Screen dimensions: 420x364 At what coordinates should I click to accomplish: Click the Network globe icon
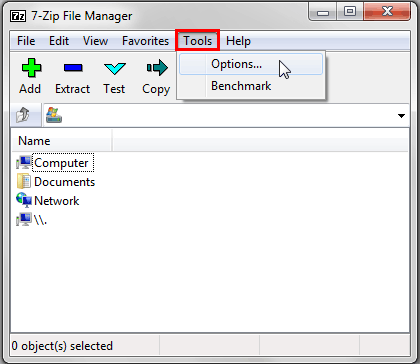[x=24, y=200]
